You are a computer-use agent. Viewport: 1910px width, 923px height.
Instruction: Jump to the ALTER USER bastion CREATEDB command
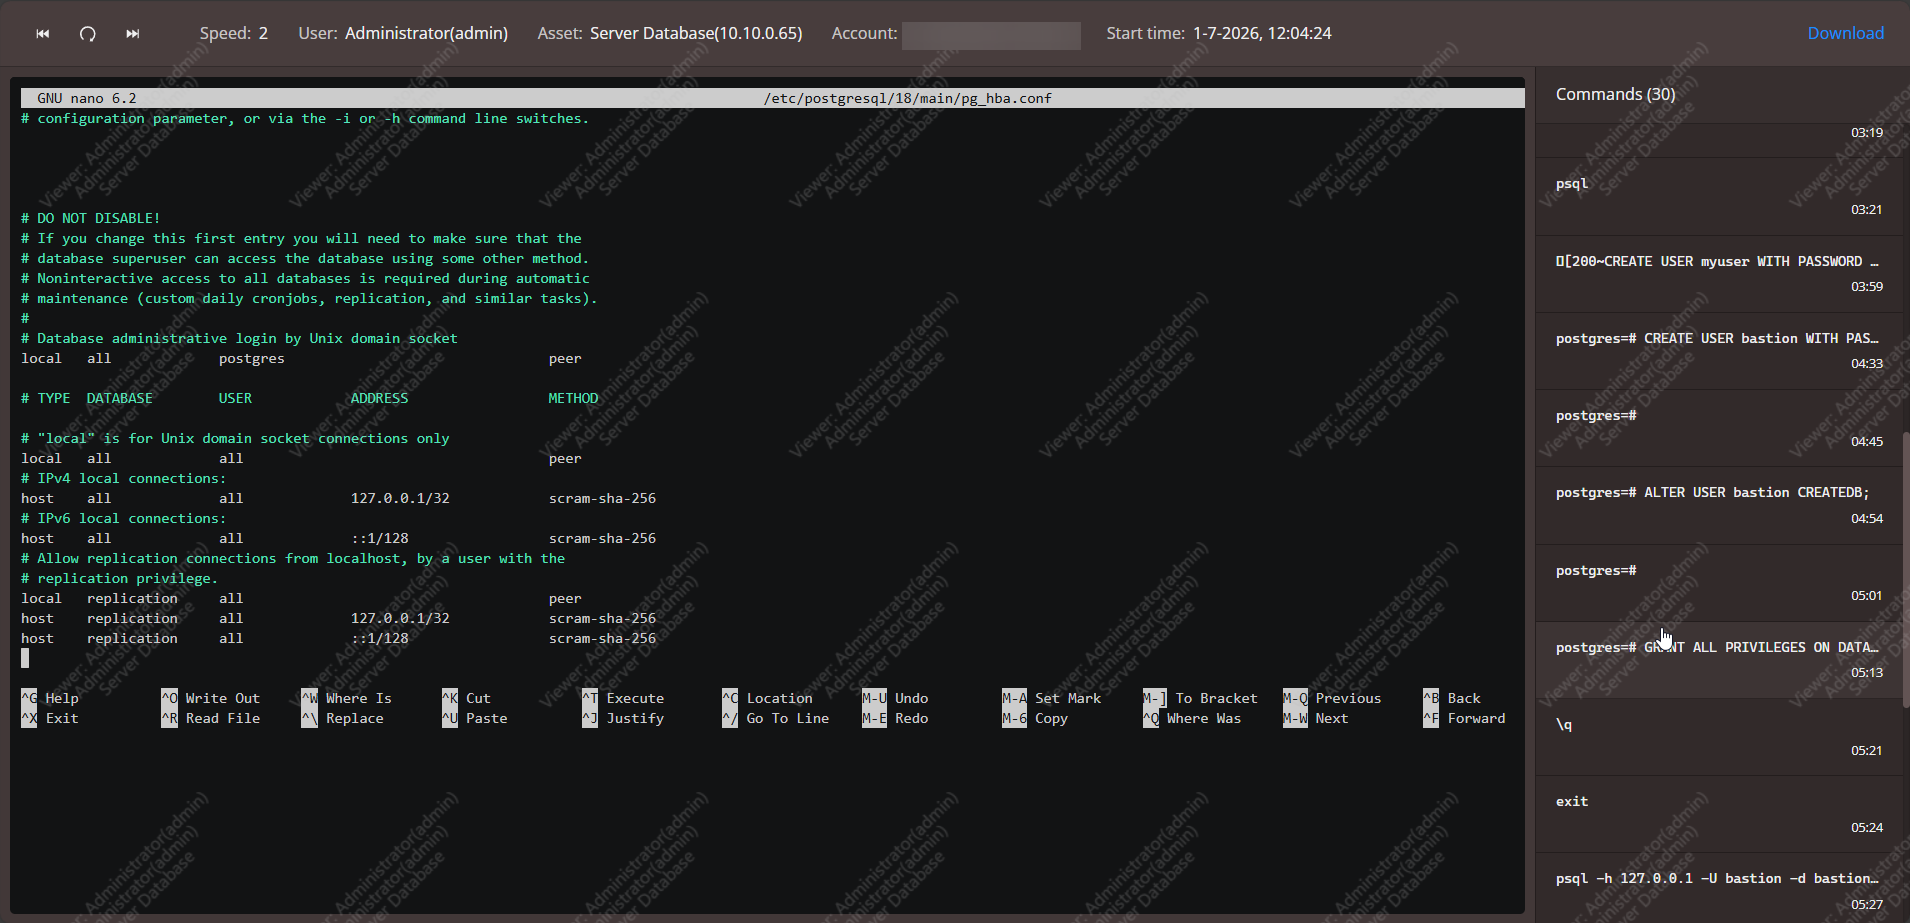pyautogui.click(x=1718, y=502)
